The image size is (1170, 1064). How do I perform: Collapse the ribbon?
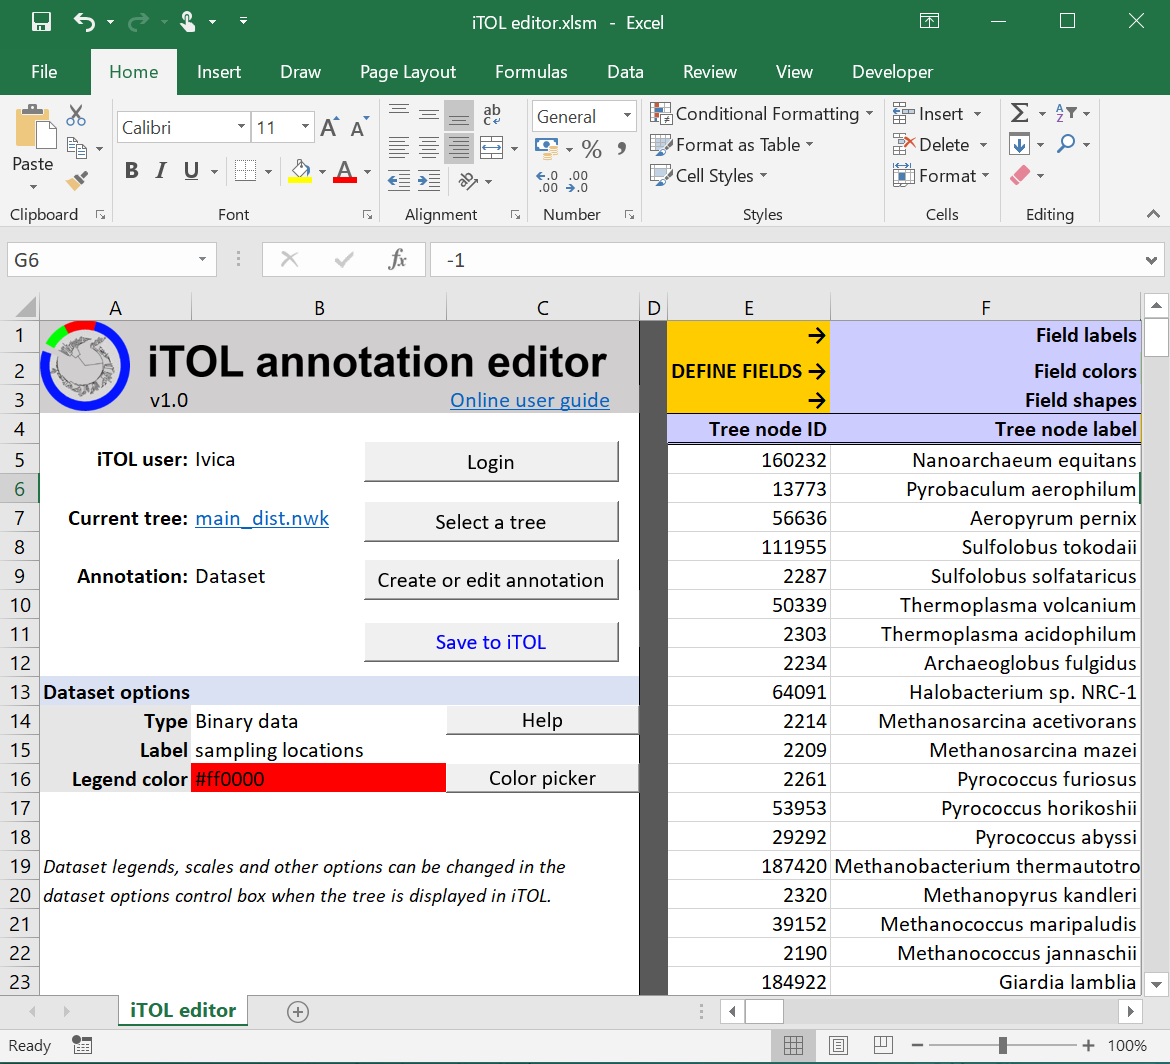(1153, 214)
